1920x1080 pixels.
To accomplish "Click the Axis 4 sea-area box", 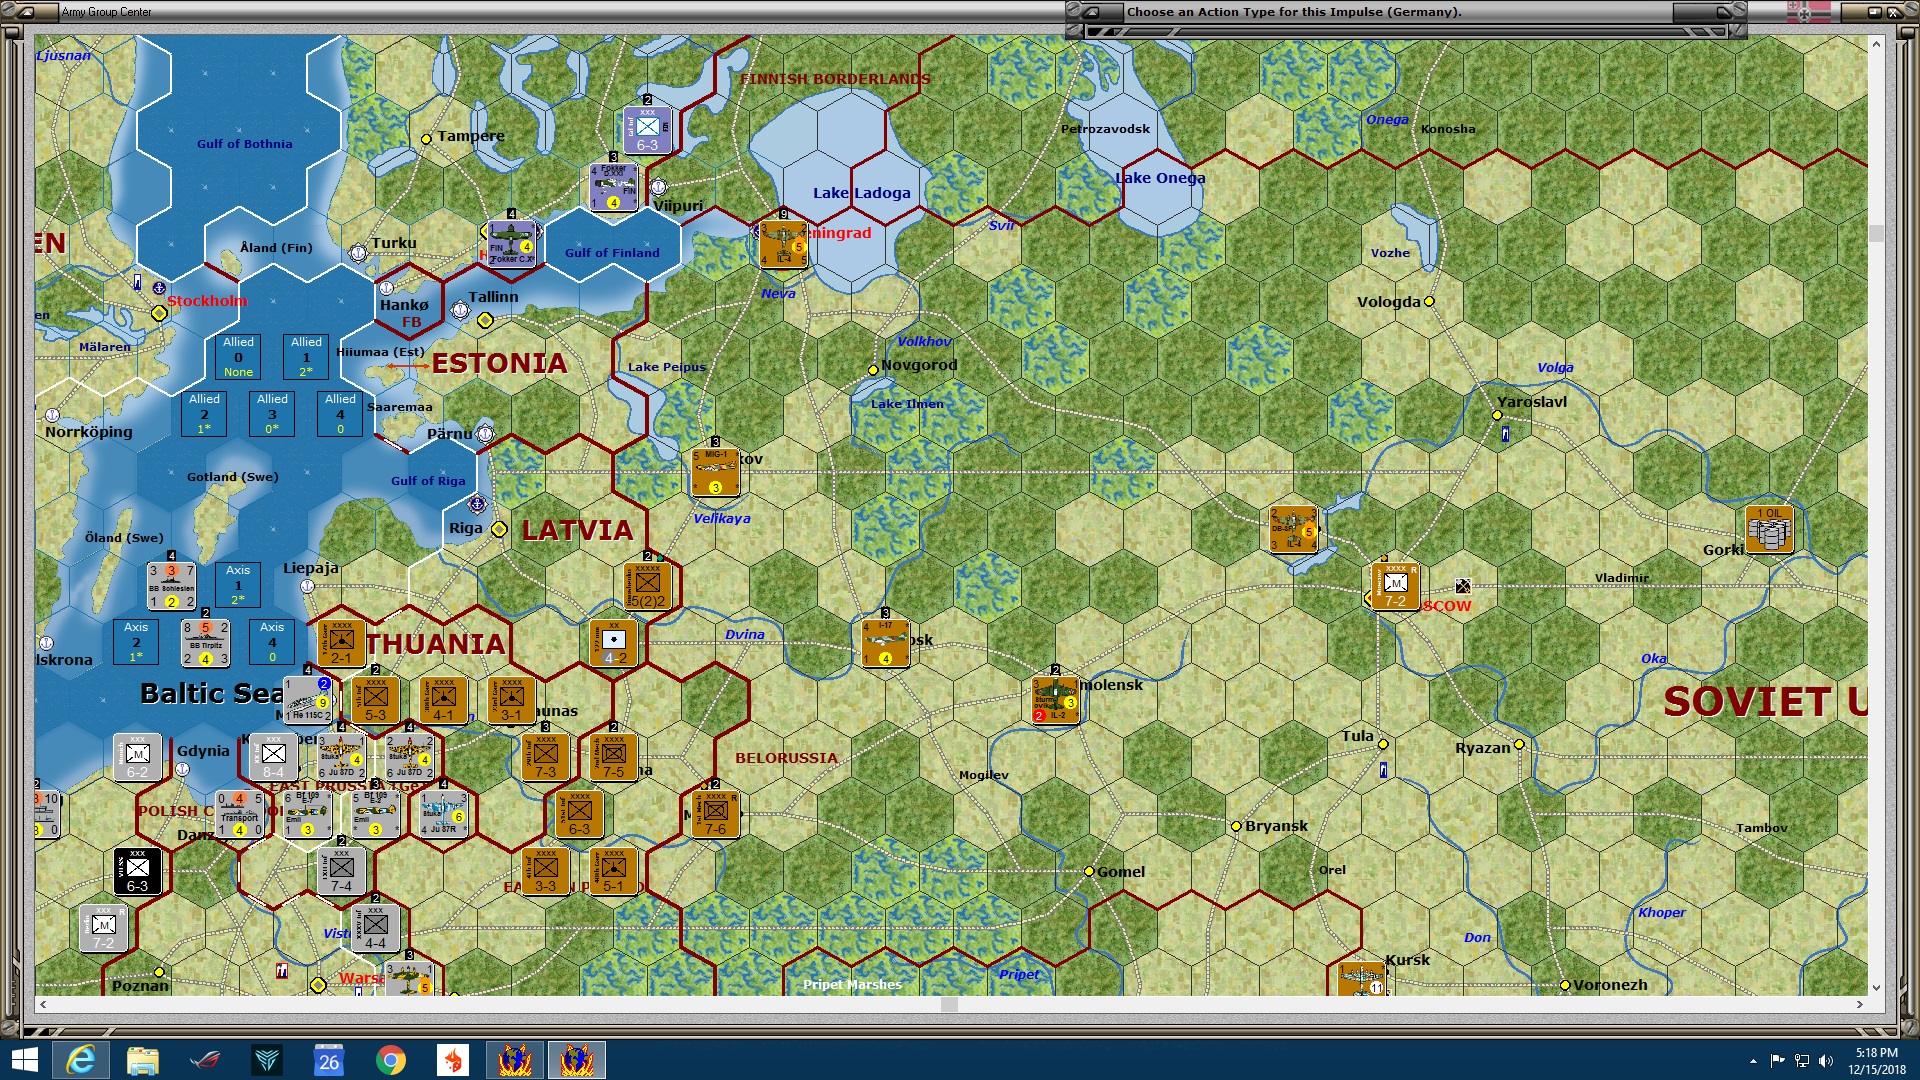I will (271, 641).
